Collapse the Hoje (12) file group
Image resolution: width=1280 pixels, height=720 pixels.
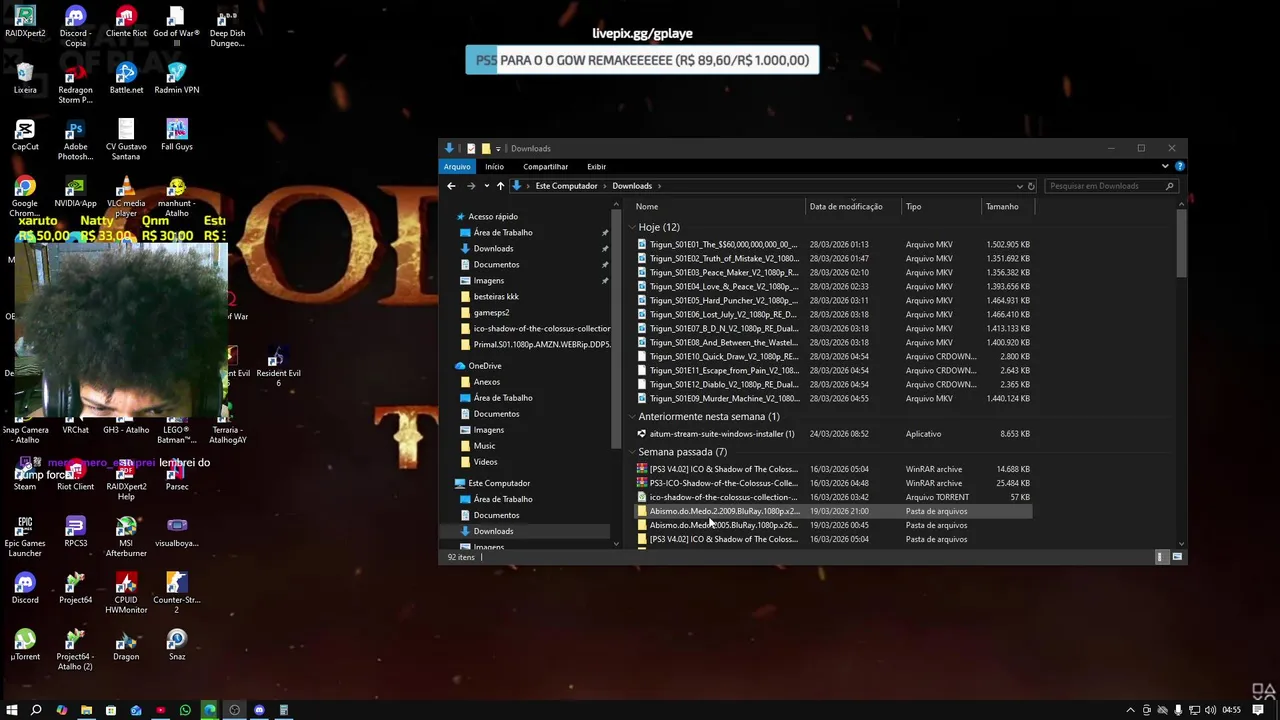[x=632, y=227]
